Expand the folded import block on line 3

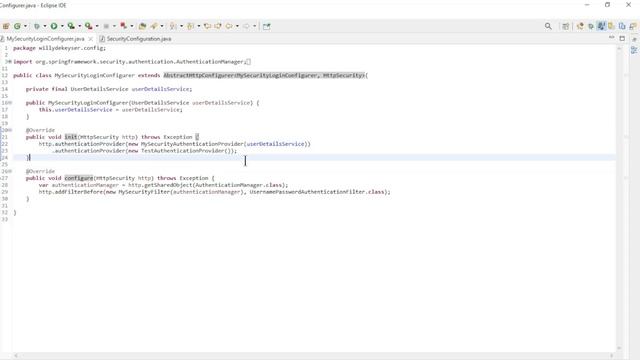pos(10,62)
